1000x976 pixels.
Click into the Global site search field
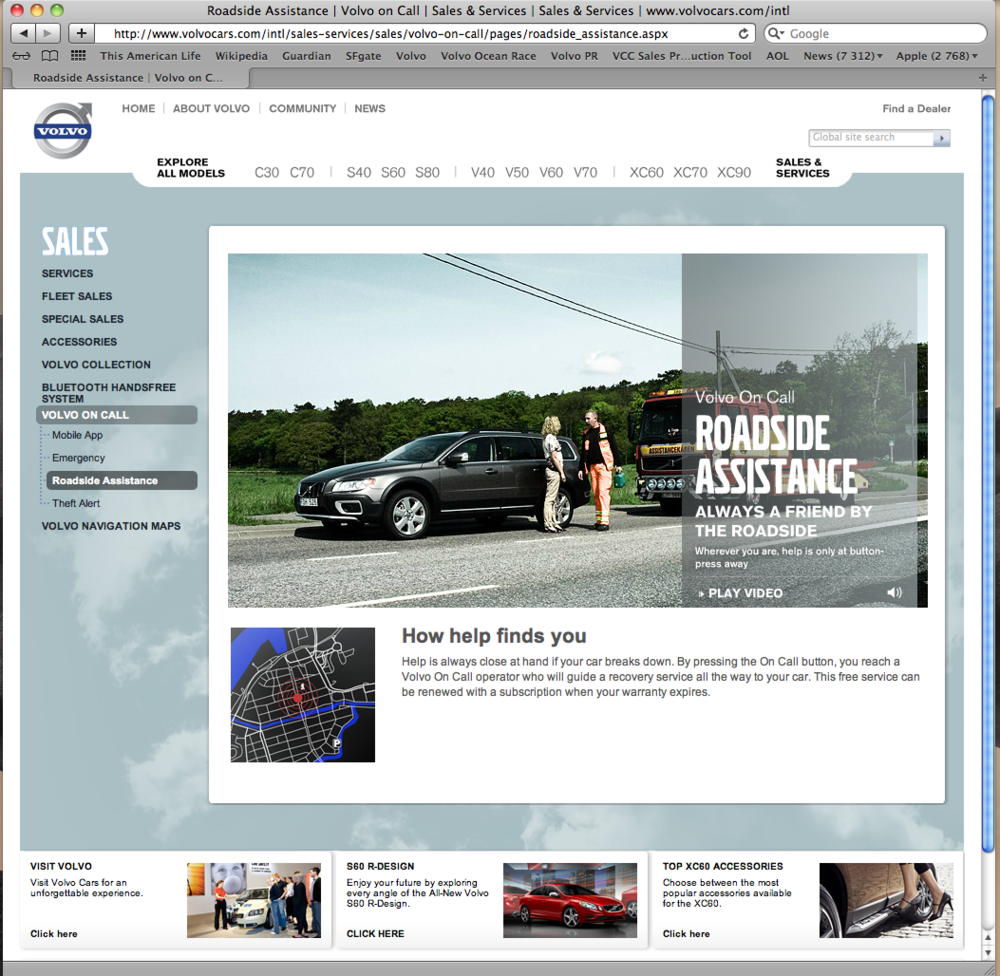pos(870,138)
